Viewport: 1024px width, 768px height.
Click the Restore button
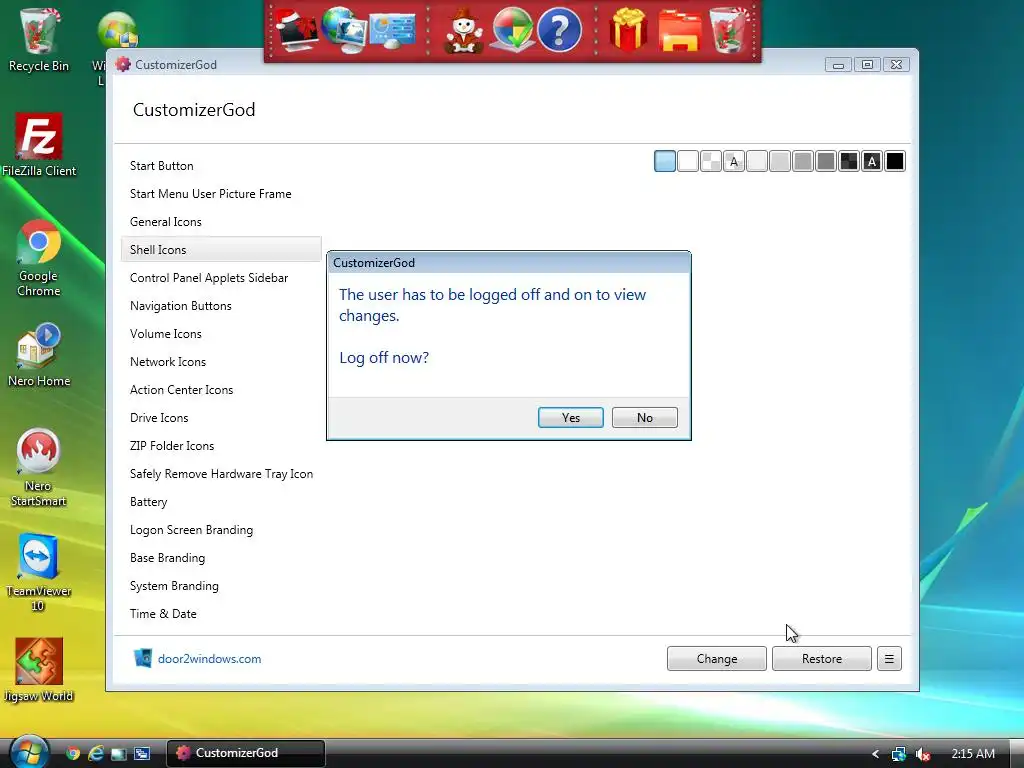click(x=822, y=658)
